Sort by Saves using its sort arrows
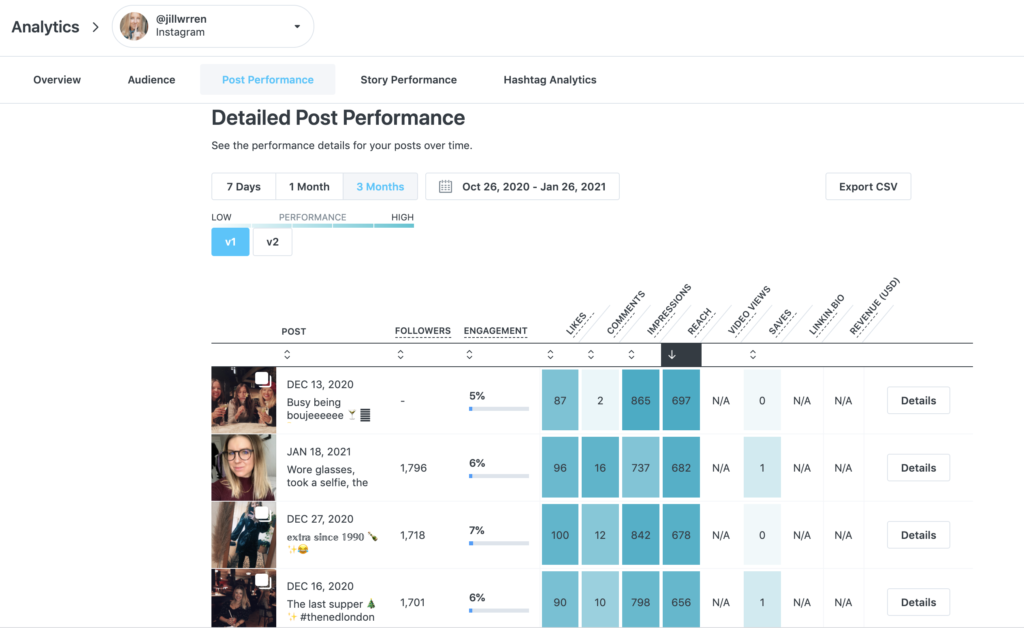Screen dimensions: 1024x628 pyautogui.click(x=753, y=355)
